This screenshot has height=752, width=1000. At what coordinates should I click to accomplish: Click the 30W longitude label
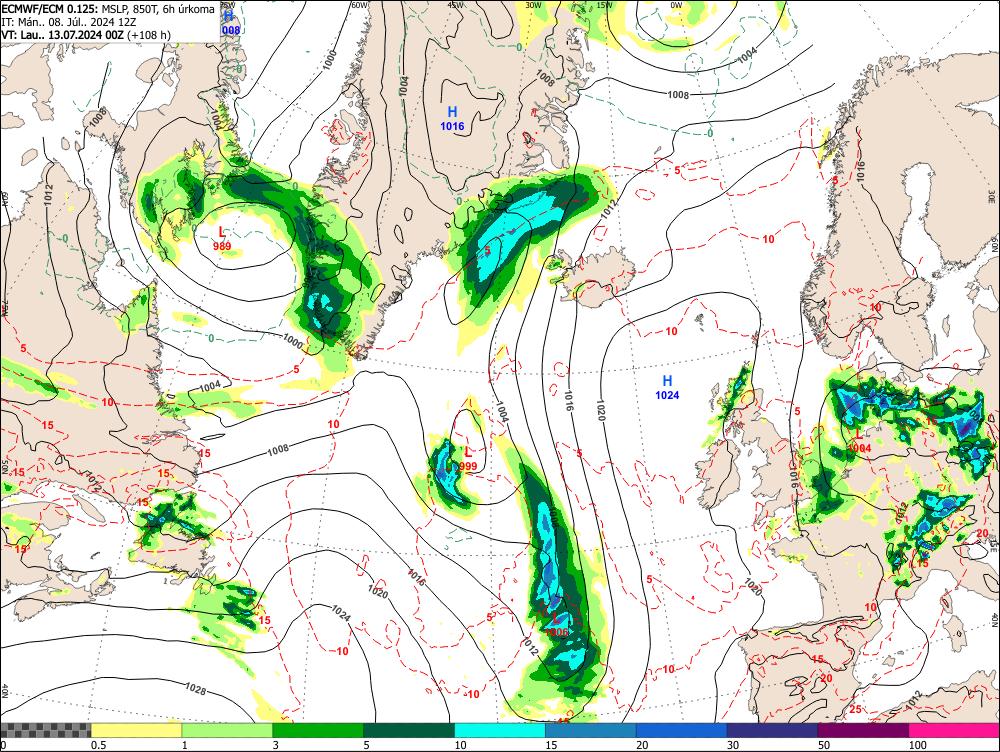coord(533,4)
